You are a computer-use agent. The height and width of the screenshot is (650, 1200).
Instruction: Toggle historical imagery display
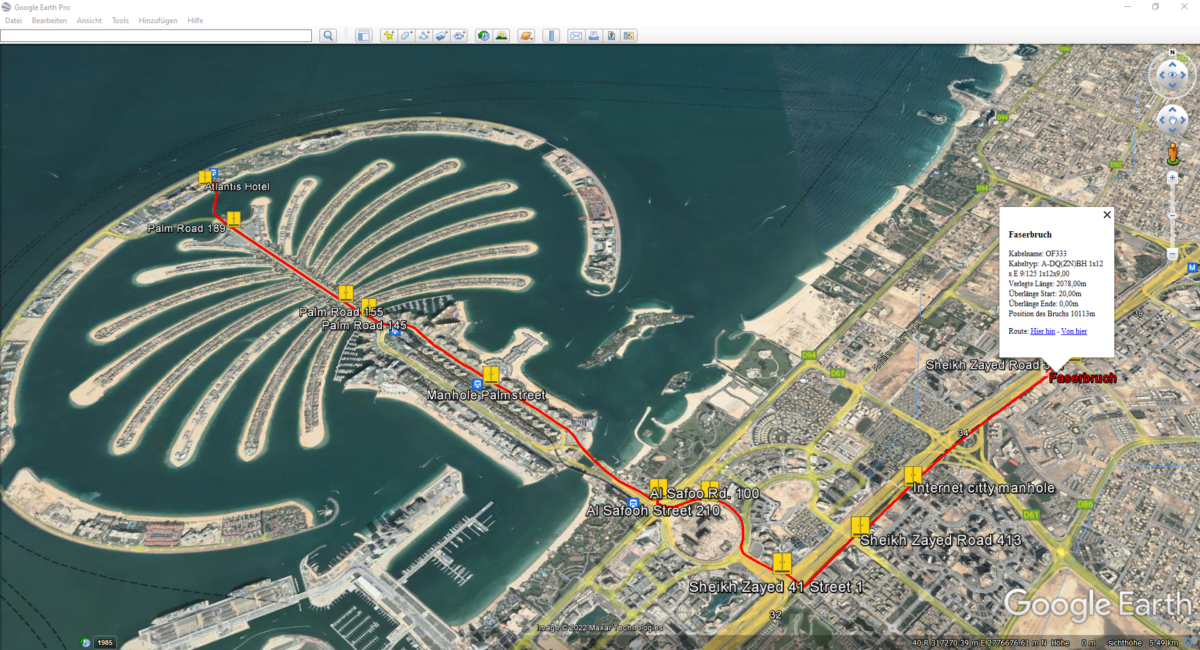tap(485, 35)
